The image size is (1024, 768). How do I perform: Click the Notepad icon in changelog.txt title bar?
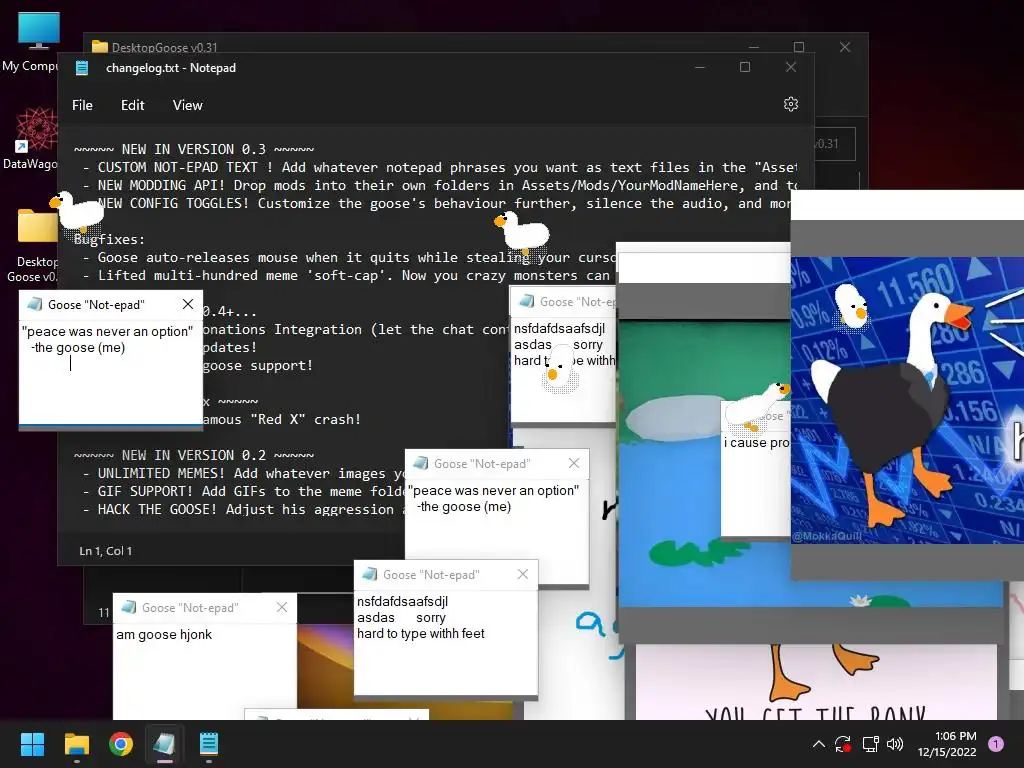82,68
